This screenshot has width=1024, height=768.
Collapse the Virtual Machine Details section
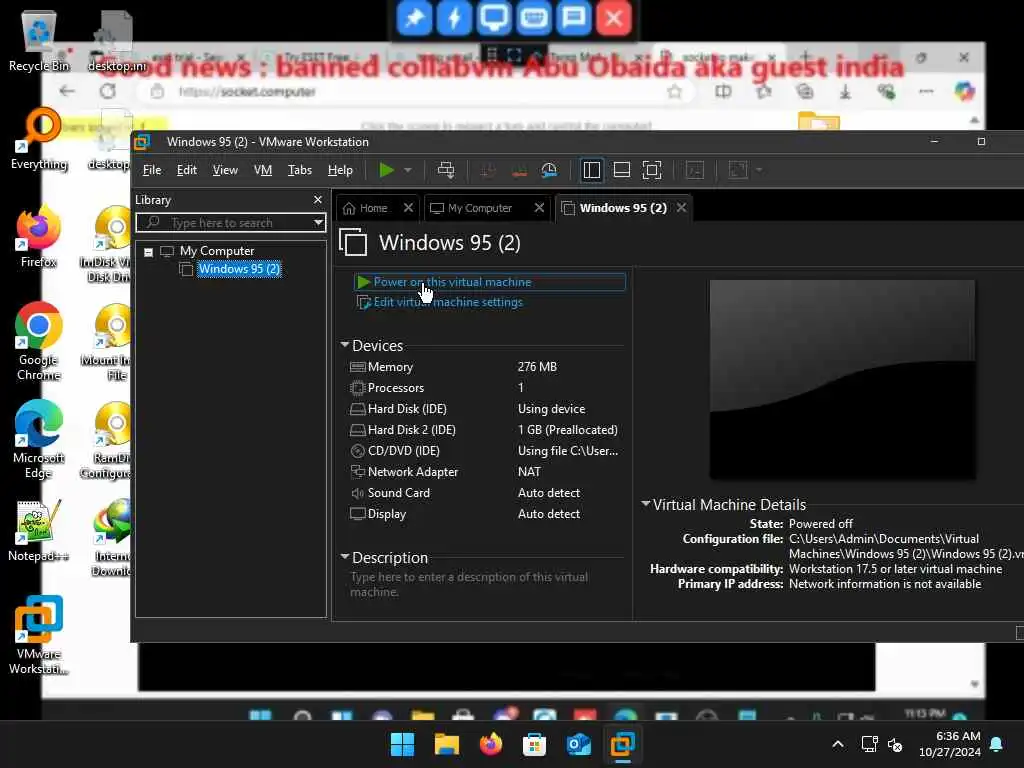645,504
